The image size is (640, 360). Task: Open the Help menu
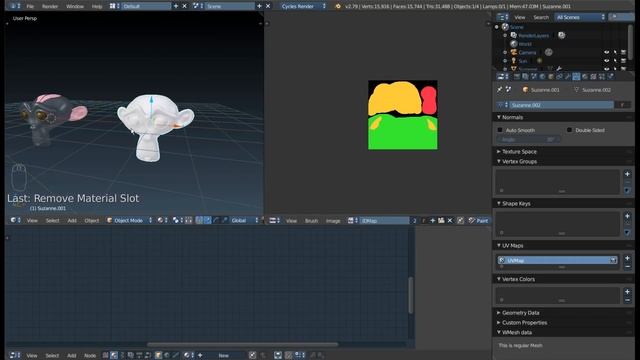(x=97, y=6)
